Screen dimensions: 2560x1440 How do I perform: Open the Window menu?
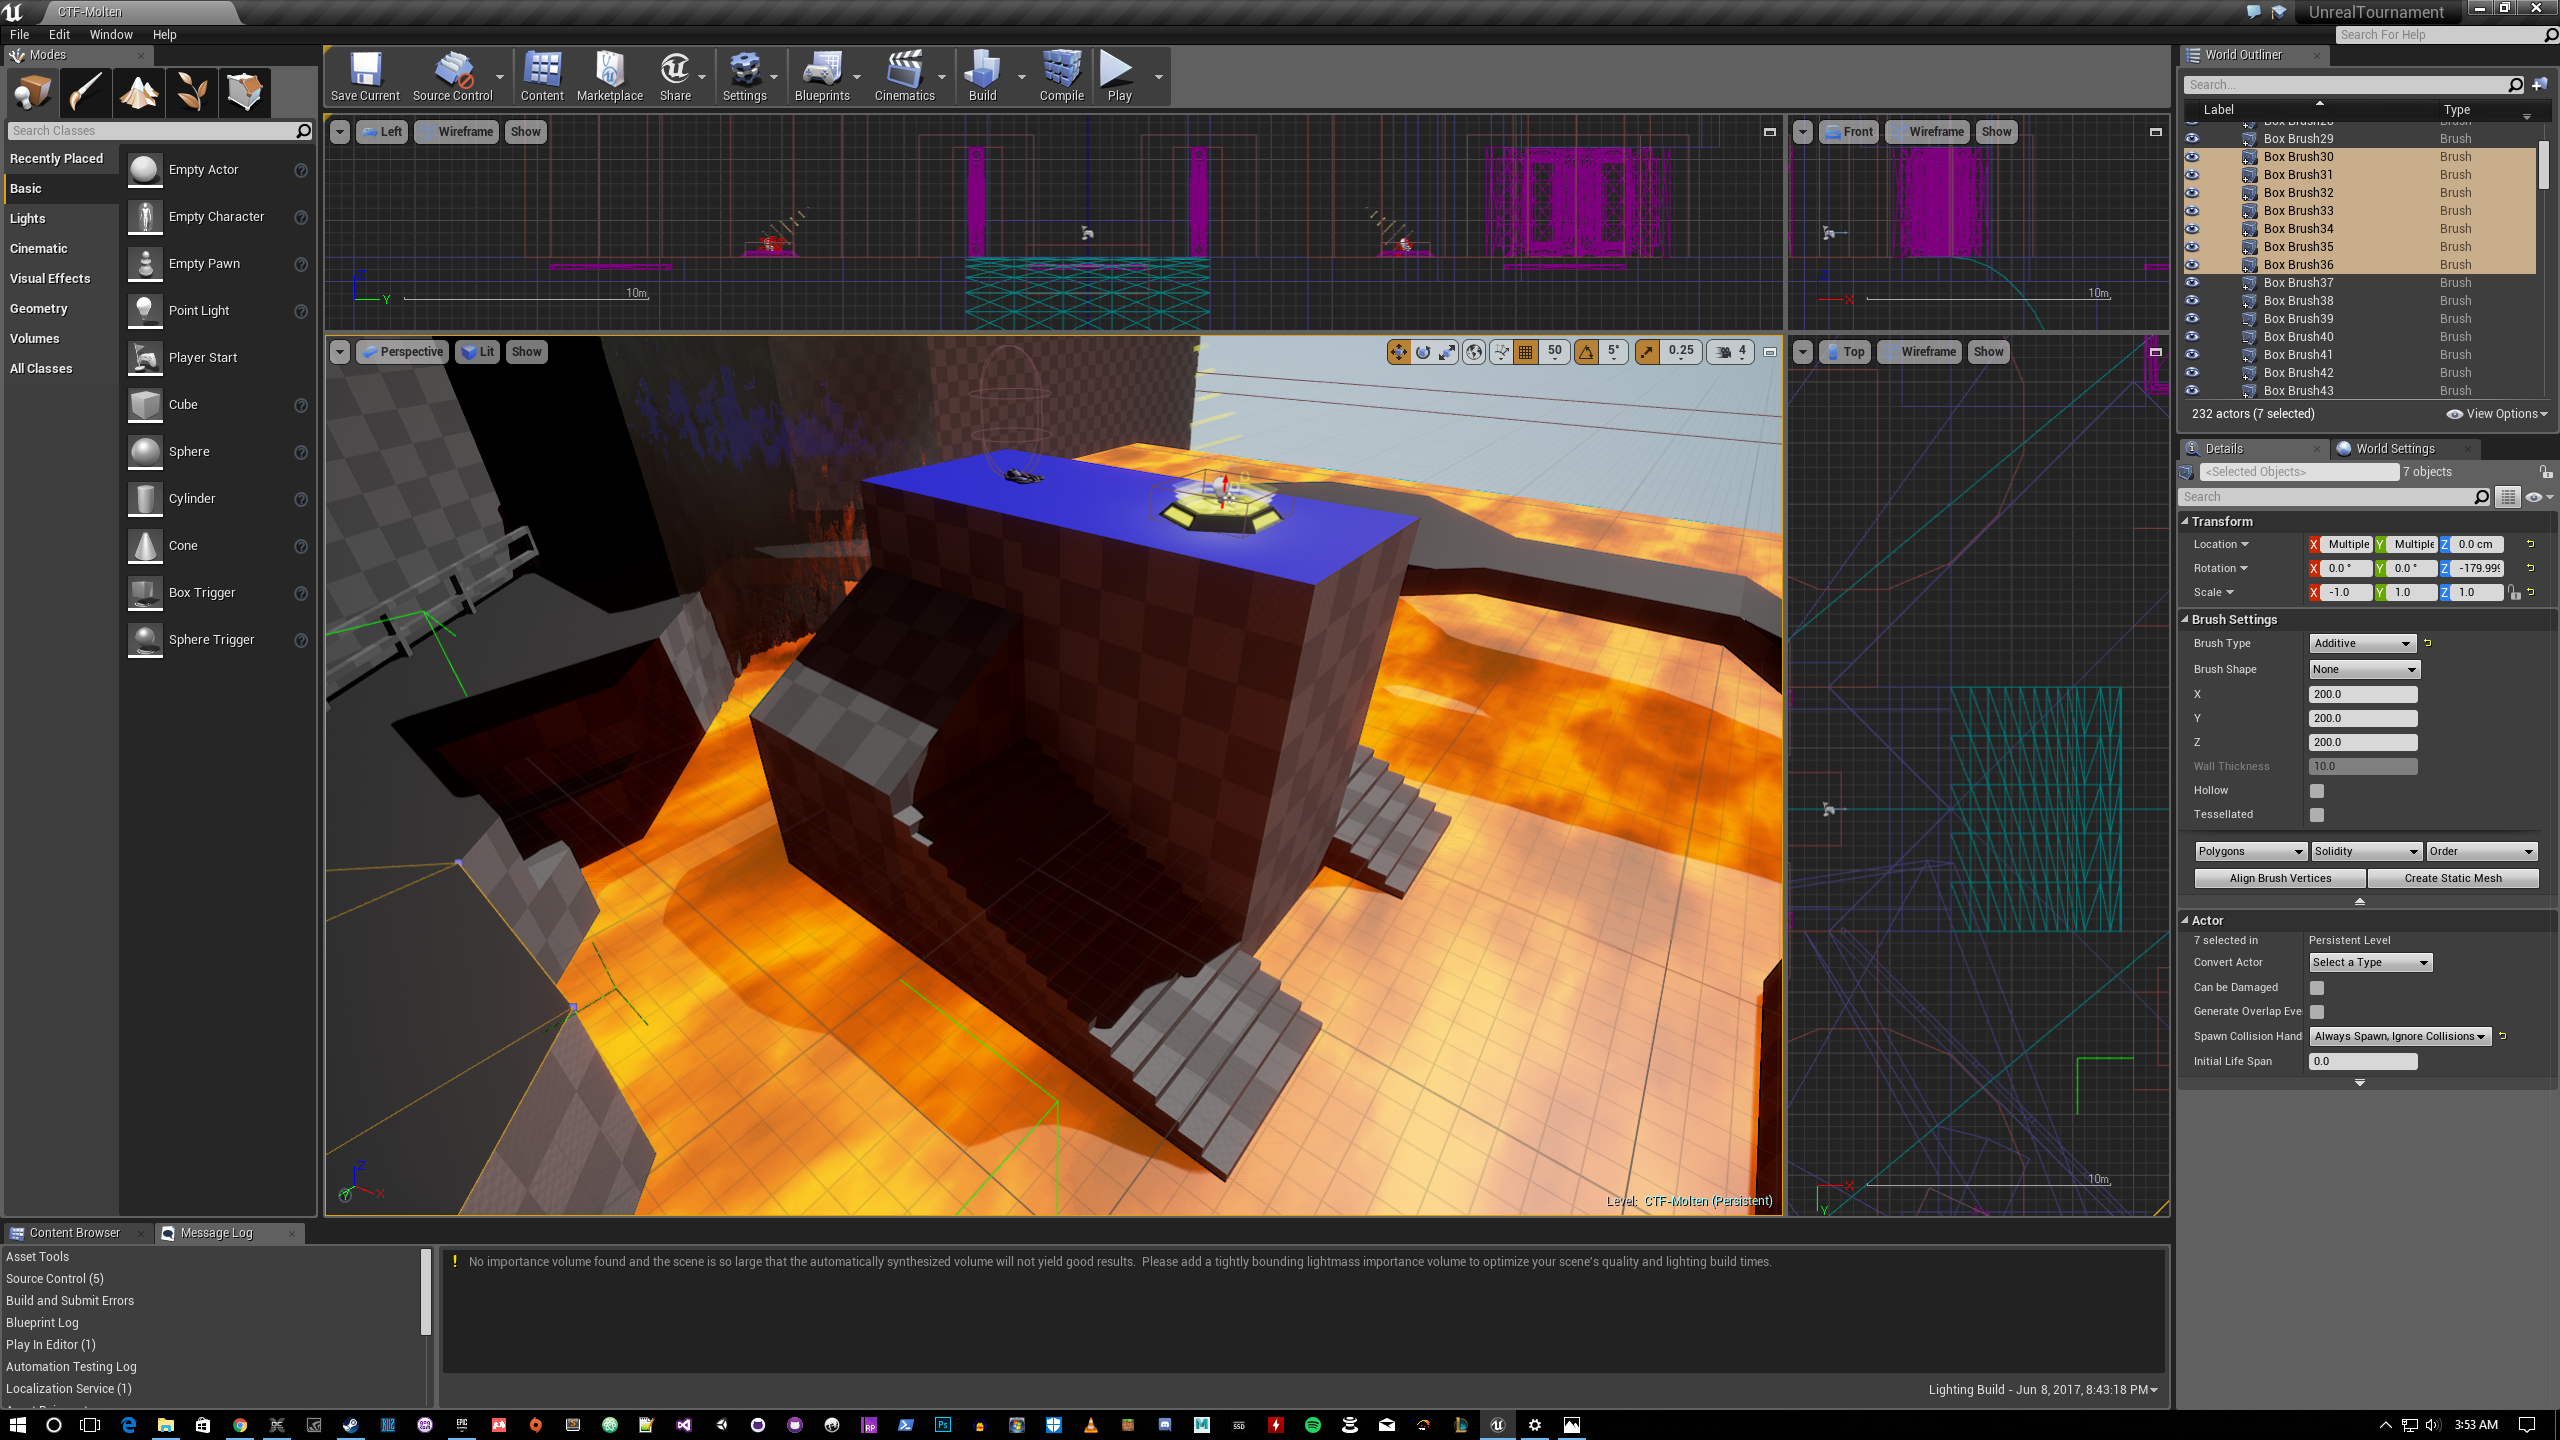pyautogui.click(x=111, y=34)
